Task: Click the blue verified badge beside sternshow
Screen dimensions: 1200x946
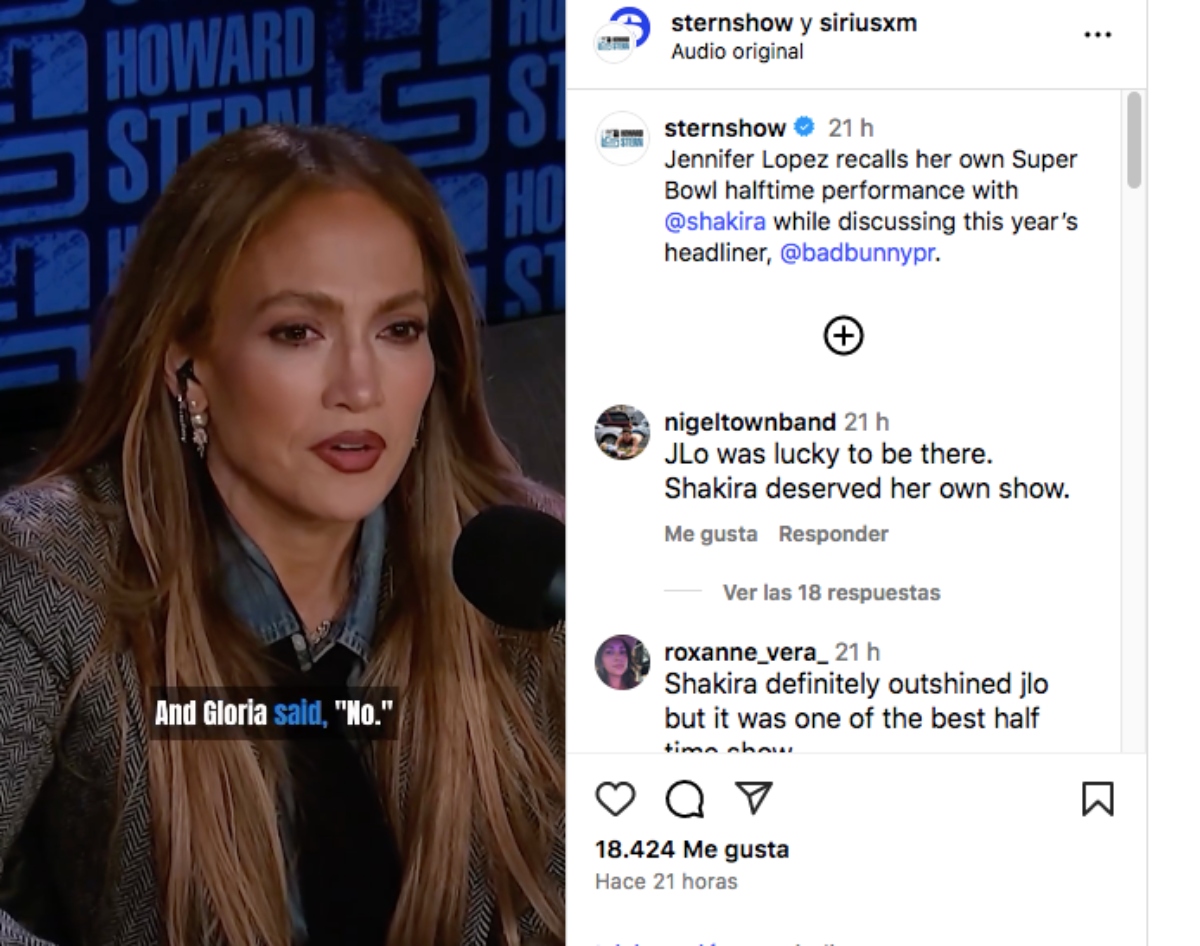Action: [x=804, y=127]
